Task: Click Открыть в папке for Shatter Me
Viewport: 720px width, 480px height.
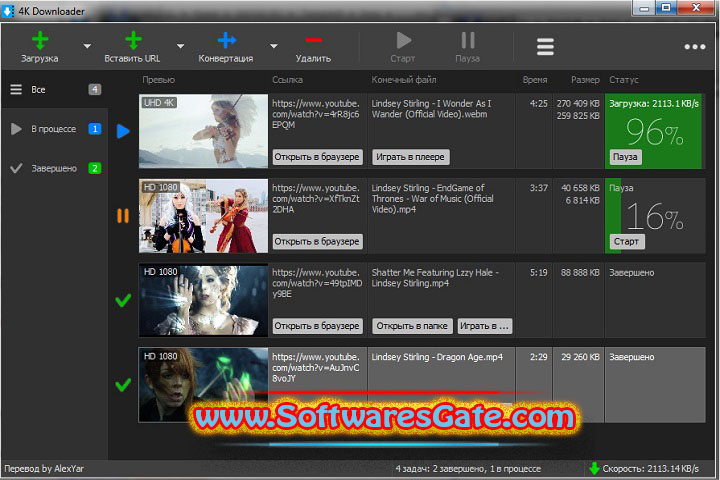Action: pyautogui.click(x=412, y=326)
